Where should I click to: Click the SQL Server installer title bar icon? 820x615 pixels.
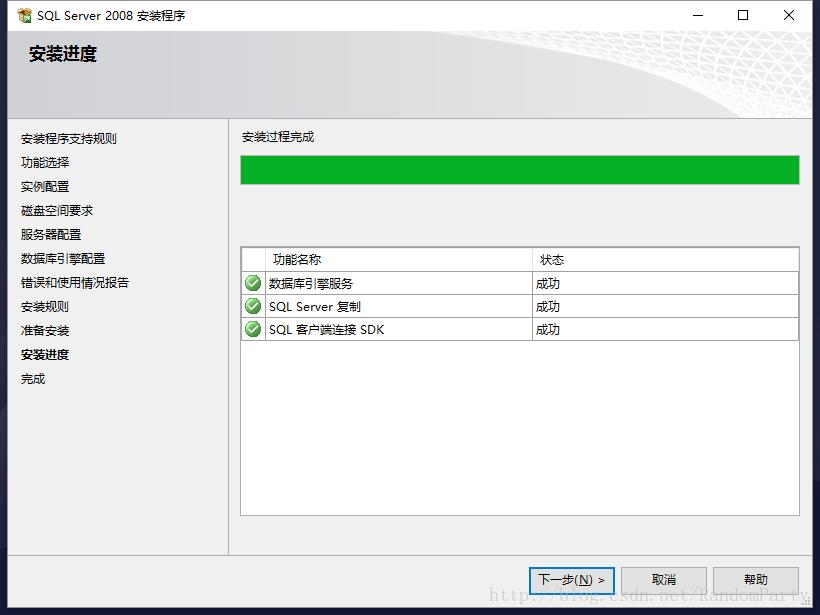point(24,16)
